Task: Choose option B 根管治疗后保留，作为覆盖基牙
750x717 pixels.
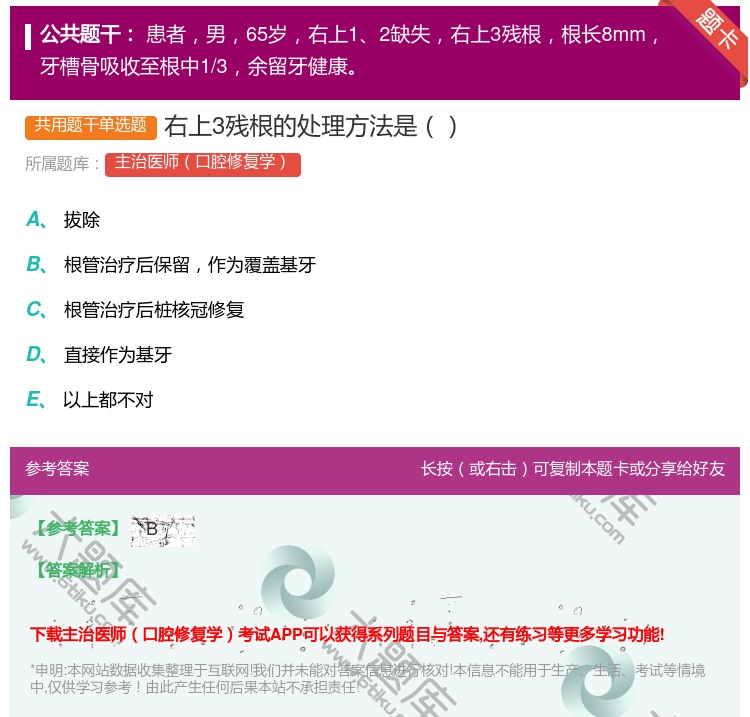Action: 171,265
